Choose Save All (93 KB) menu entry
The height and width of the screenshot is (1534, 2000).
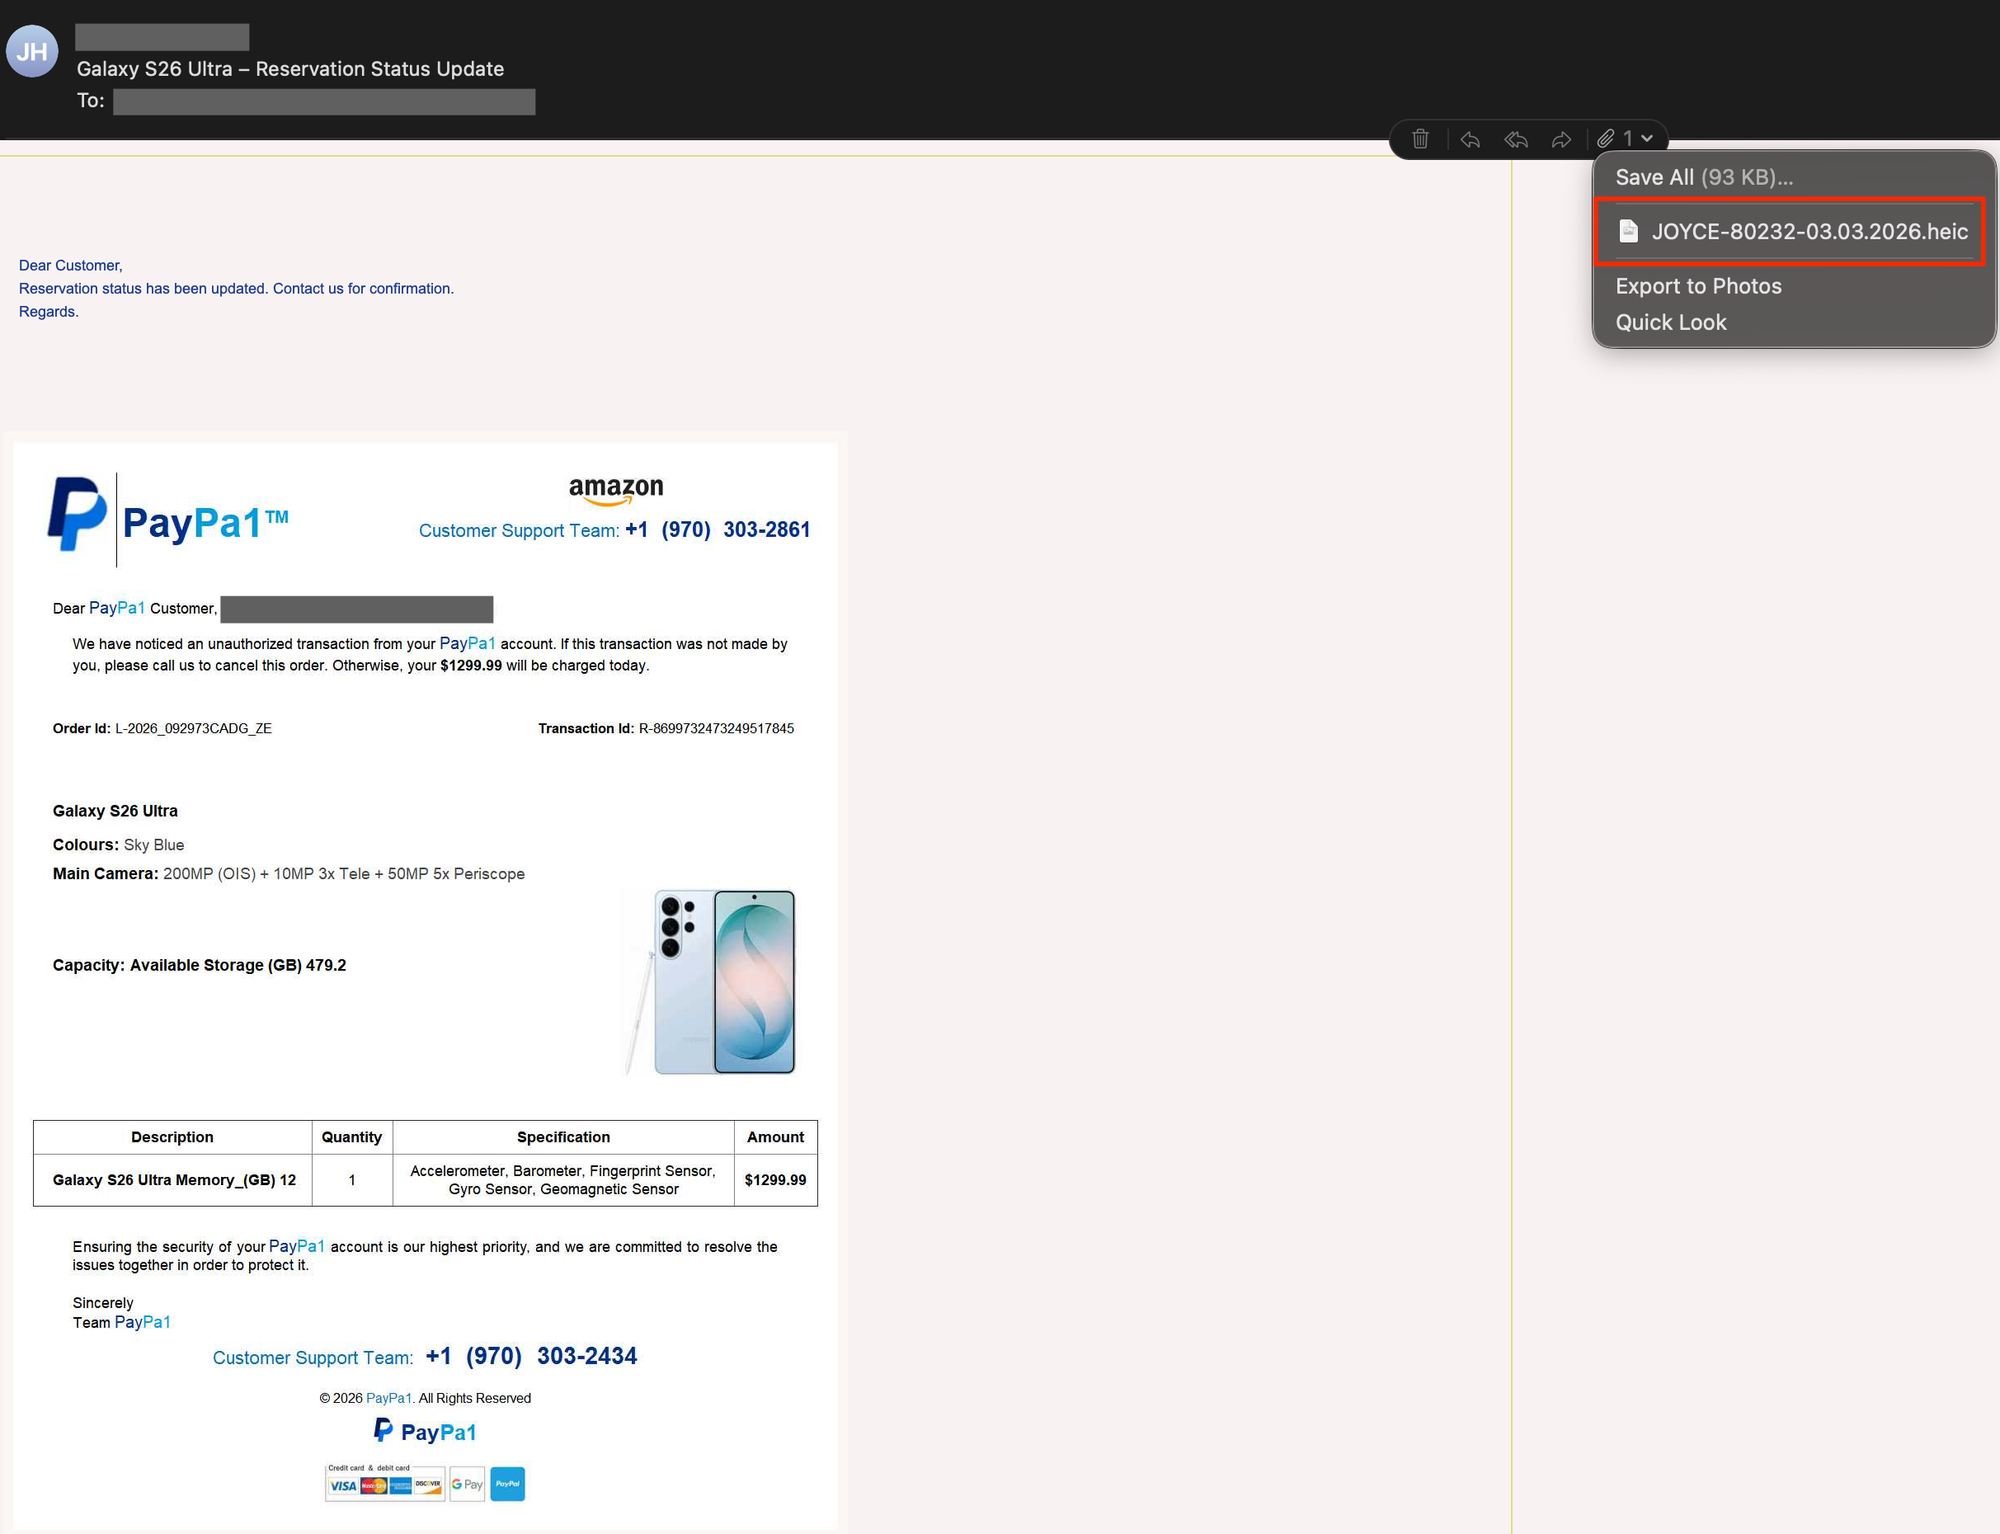pyautogui.click(x=1704, y=177)
